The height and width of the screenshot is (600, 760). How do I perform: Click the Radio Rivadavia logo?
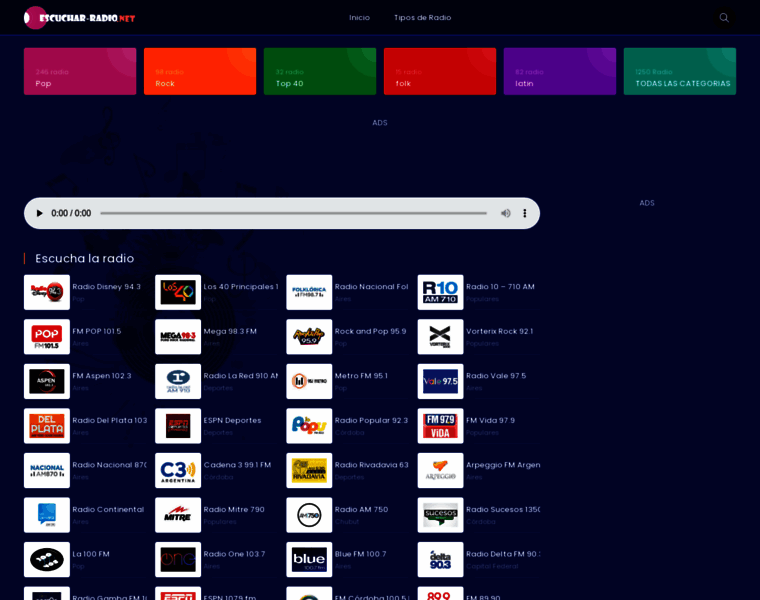309,471
